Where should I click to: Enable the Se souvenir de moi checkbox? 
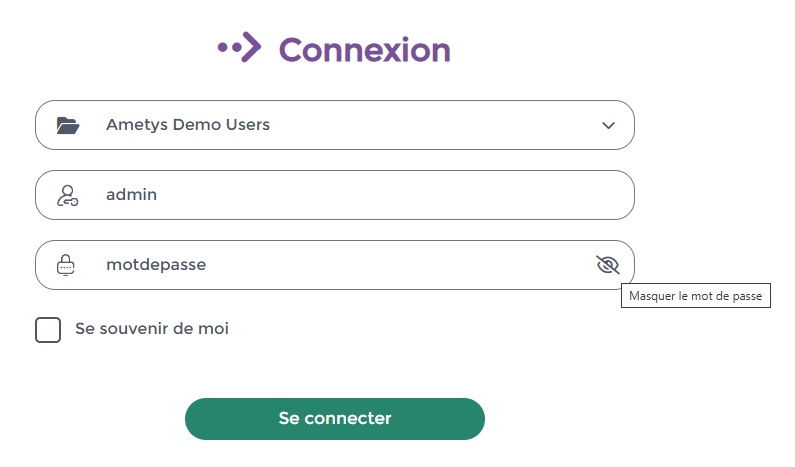point(48,330)
